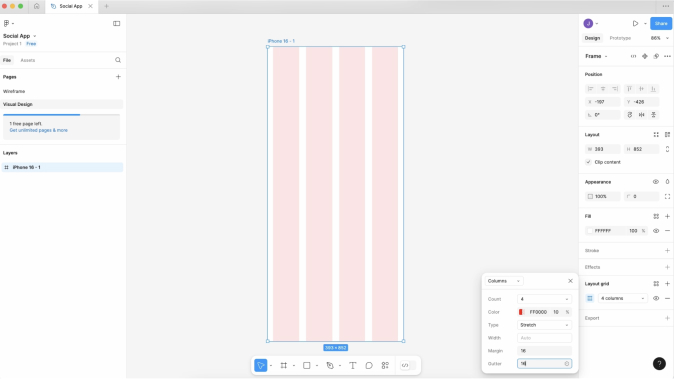Click the Share button

coord(661,23)
